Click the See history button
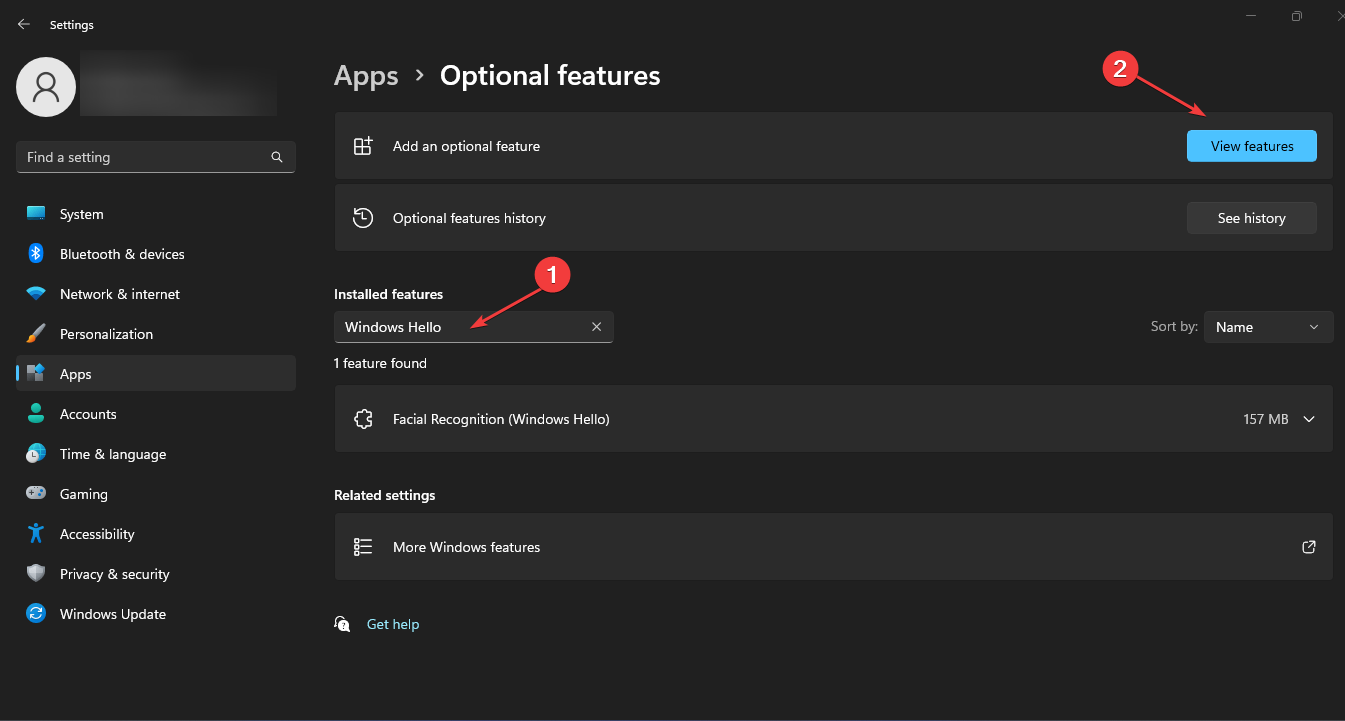Image resolution: width=1345 pixels, height=721 pixels. (1251, 218)
